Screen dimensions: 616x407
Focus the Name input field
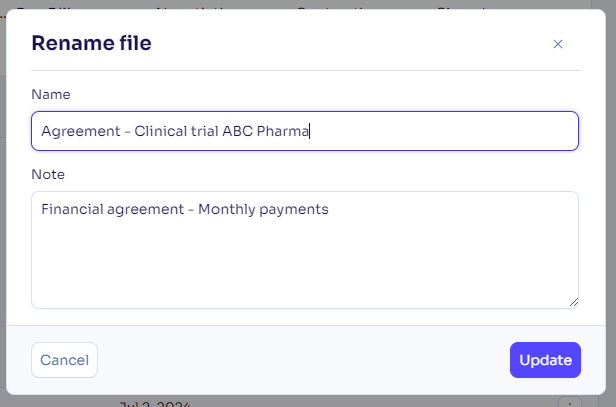[440, 131]
